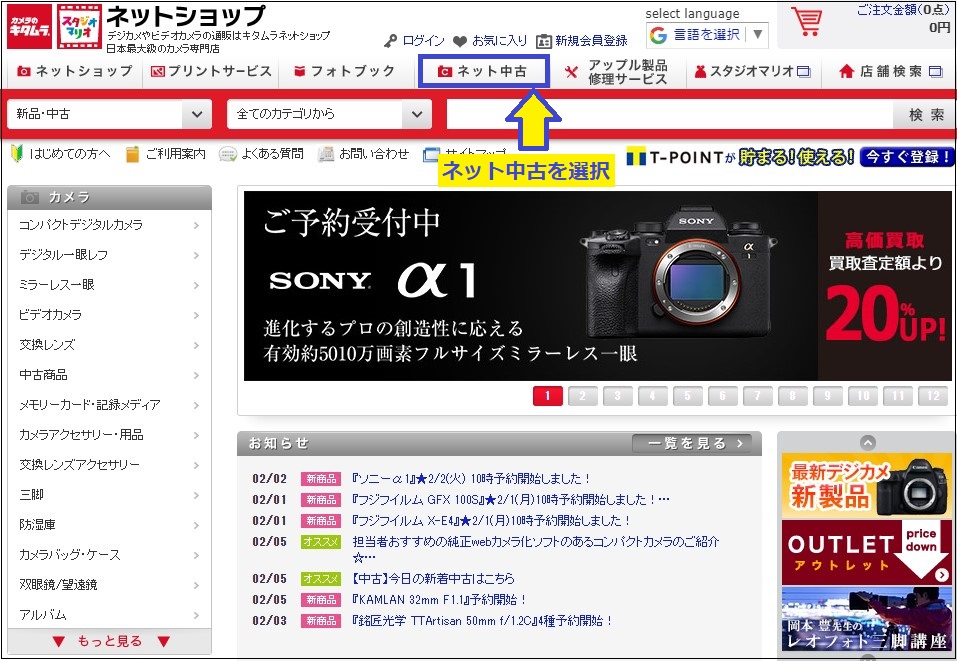
Task: Open the プリントサービス tab
Action: [x=211, y=71]
